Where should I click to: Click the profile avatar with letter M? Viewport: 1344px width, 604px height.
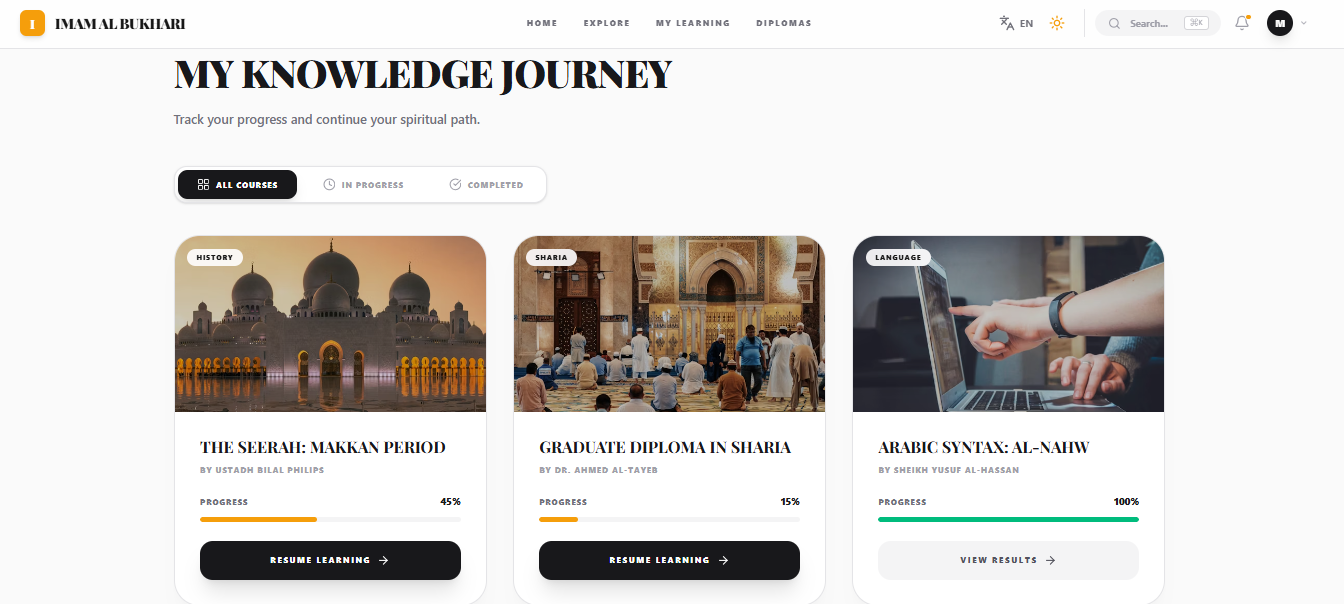pos(1280,23)
